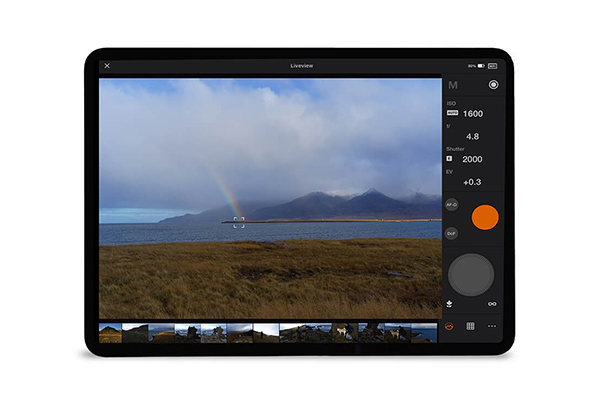Switch to the orange camera control tab
The width and height of the screenshot is (600, 400).
(451, 326)
